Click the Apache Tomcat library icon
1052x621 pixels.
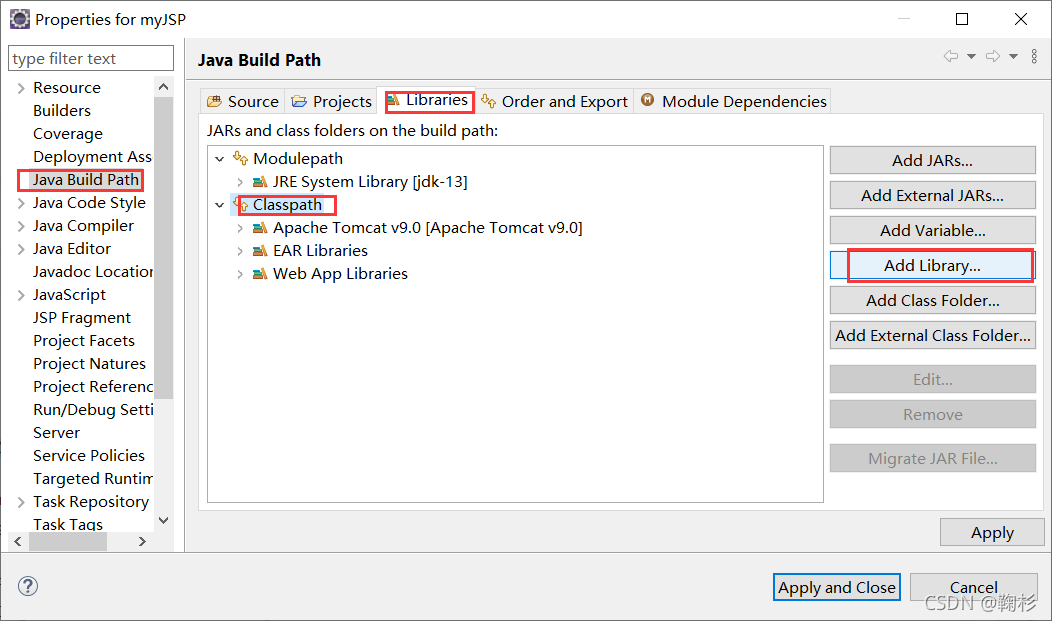pyautogui.click(x=260, y=228)
